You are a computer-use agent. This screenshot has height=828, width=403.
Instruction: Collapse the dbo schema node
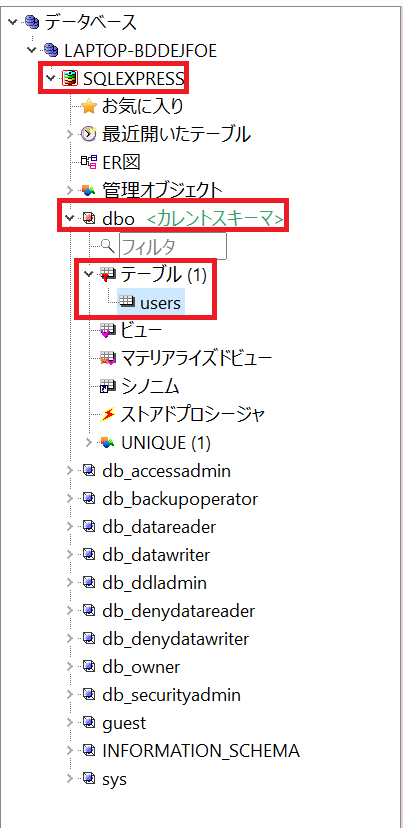point(70,218)
